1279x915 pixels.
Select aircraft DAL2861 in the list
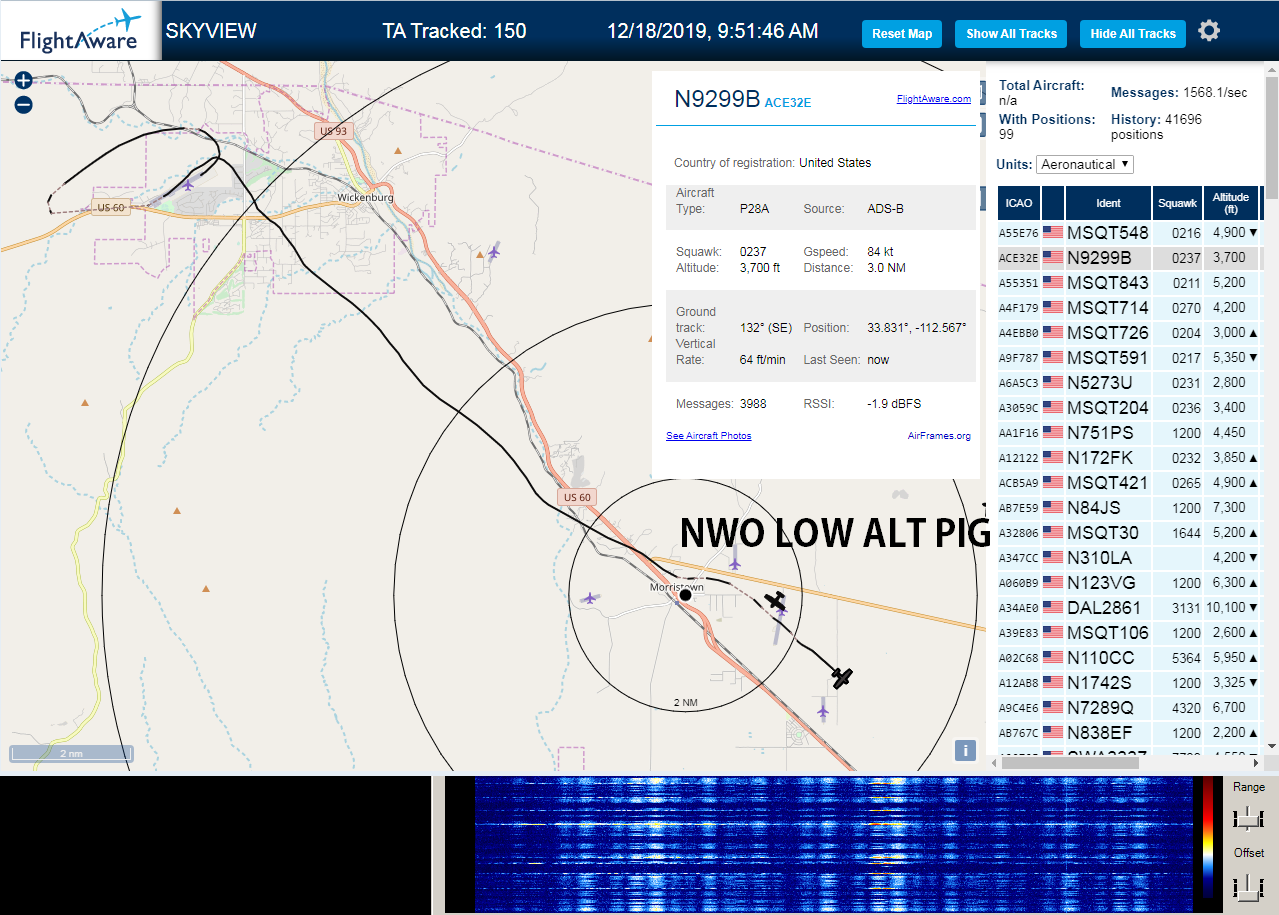pyautogui.click(x=1128, y=607)
